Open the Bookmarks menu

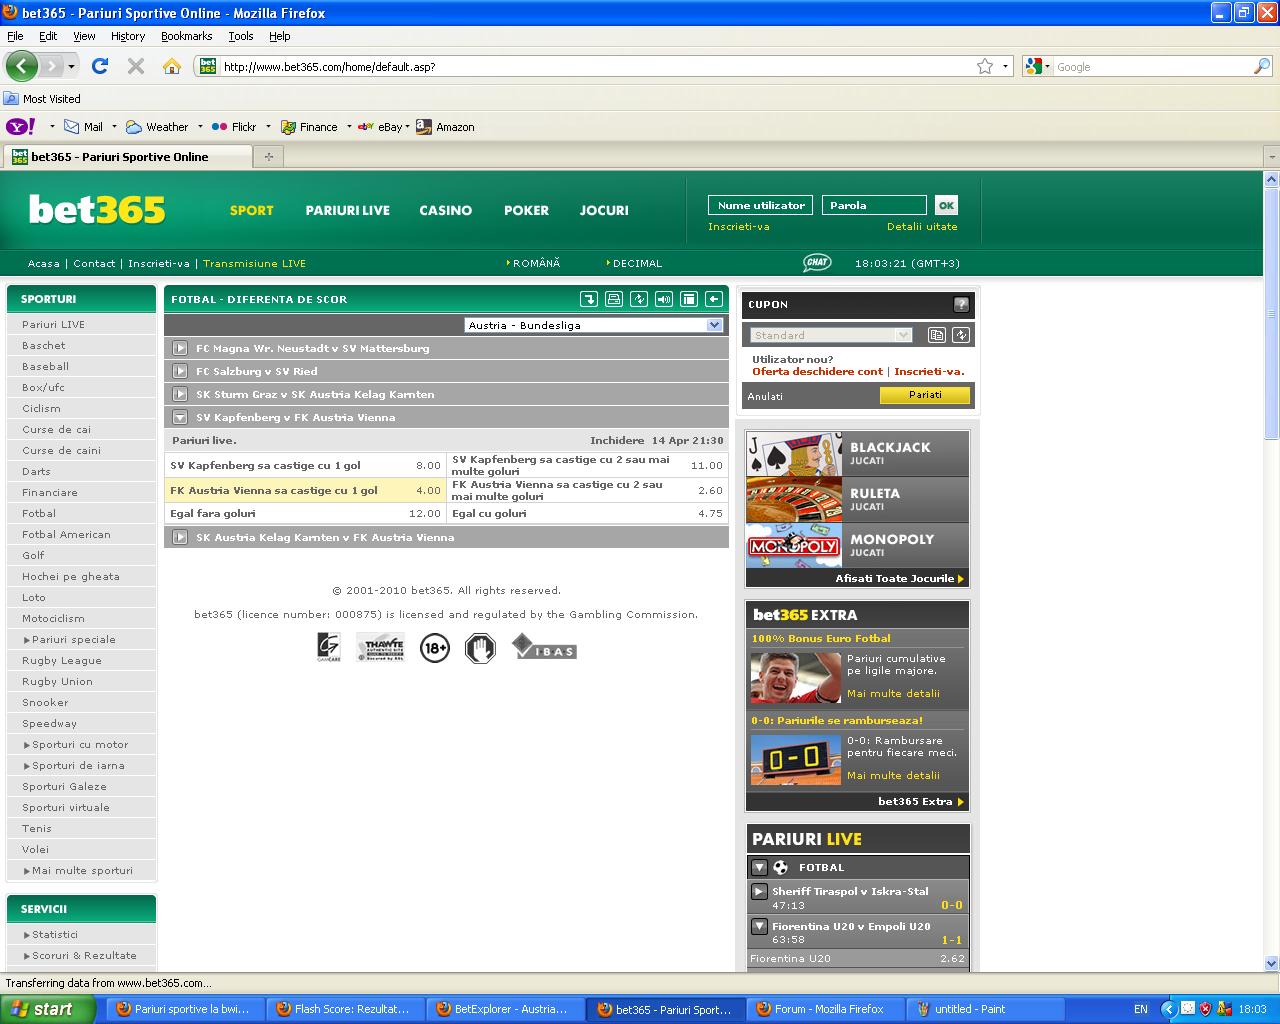click(186, 36)
